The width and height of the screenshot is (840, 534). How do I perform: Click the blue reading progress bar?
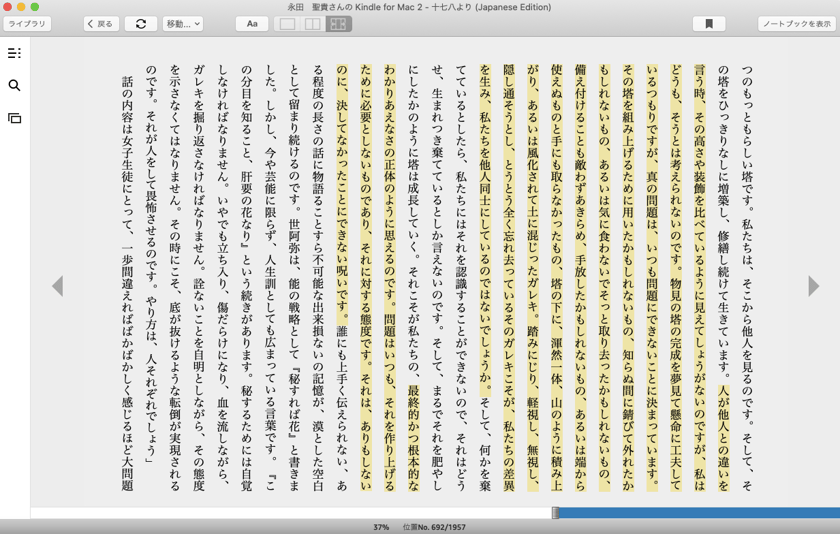[699, 513]
